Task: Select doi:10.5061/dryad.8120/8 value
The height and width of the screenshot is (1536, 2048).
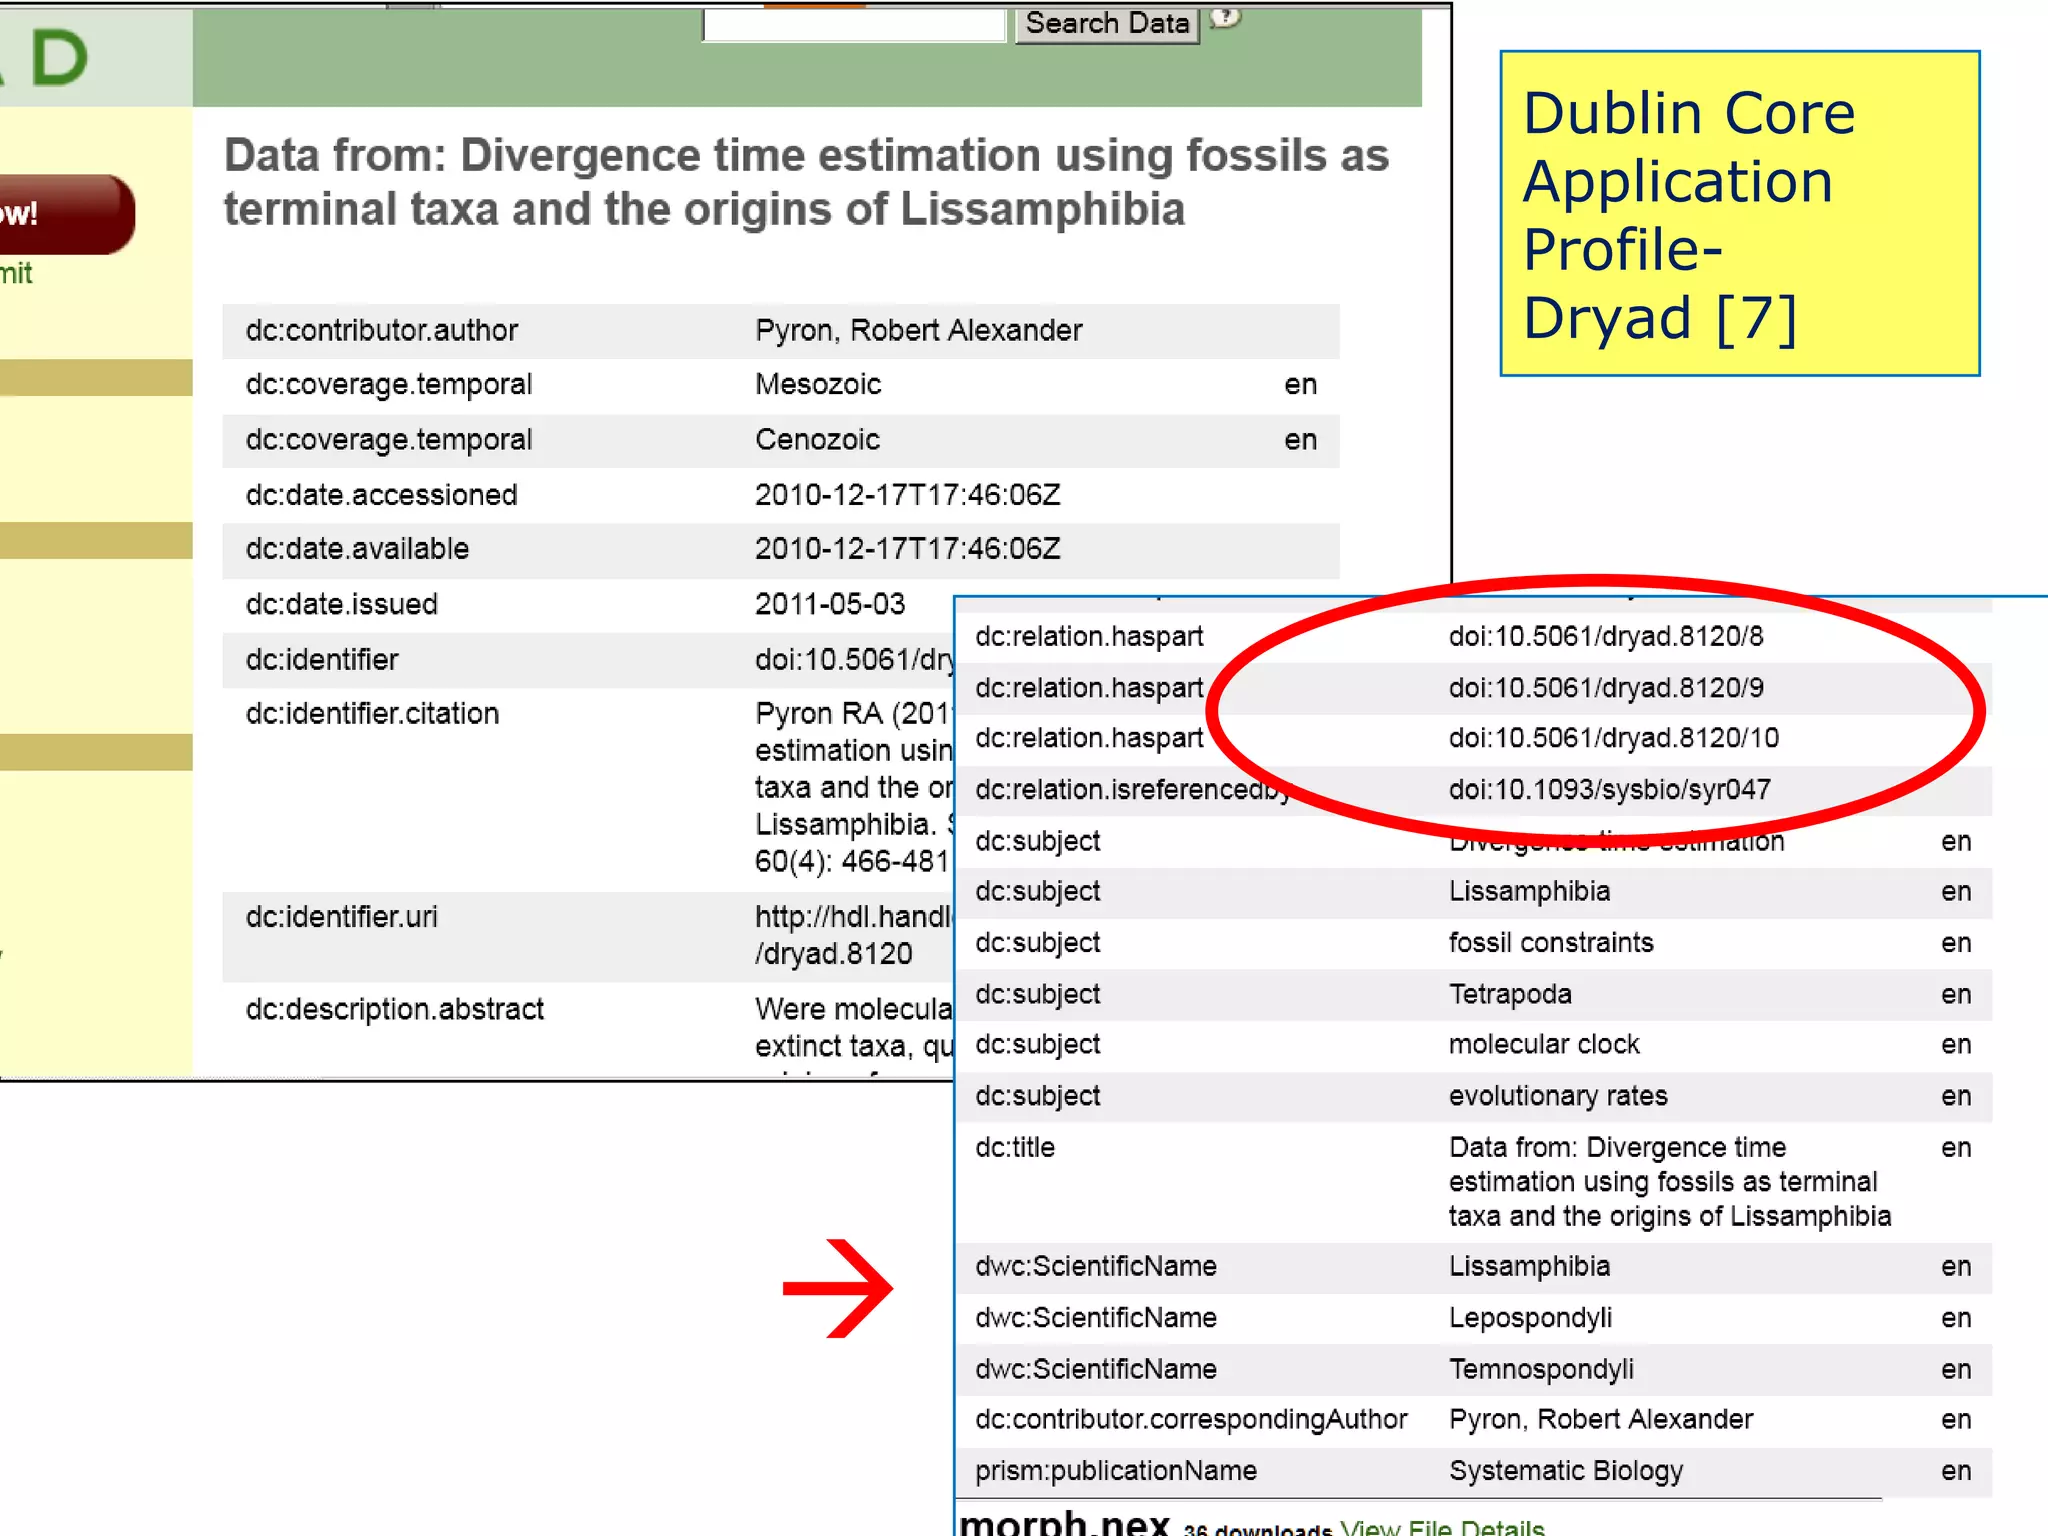Action: pyautogui.click(x=1606, y=636)
